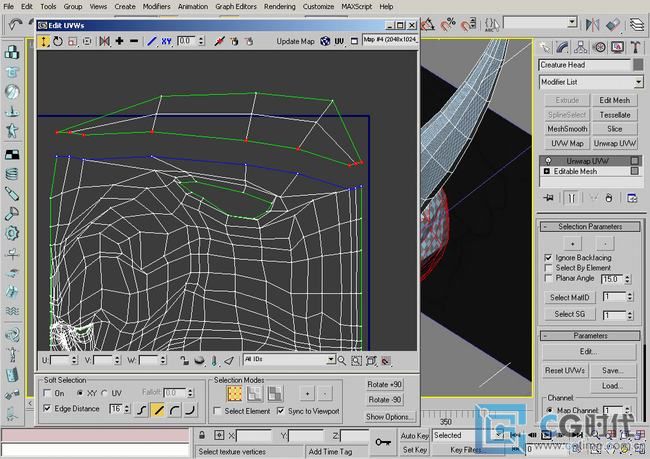
Task: Open the File menu
Action: click(8, 7)
